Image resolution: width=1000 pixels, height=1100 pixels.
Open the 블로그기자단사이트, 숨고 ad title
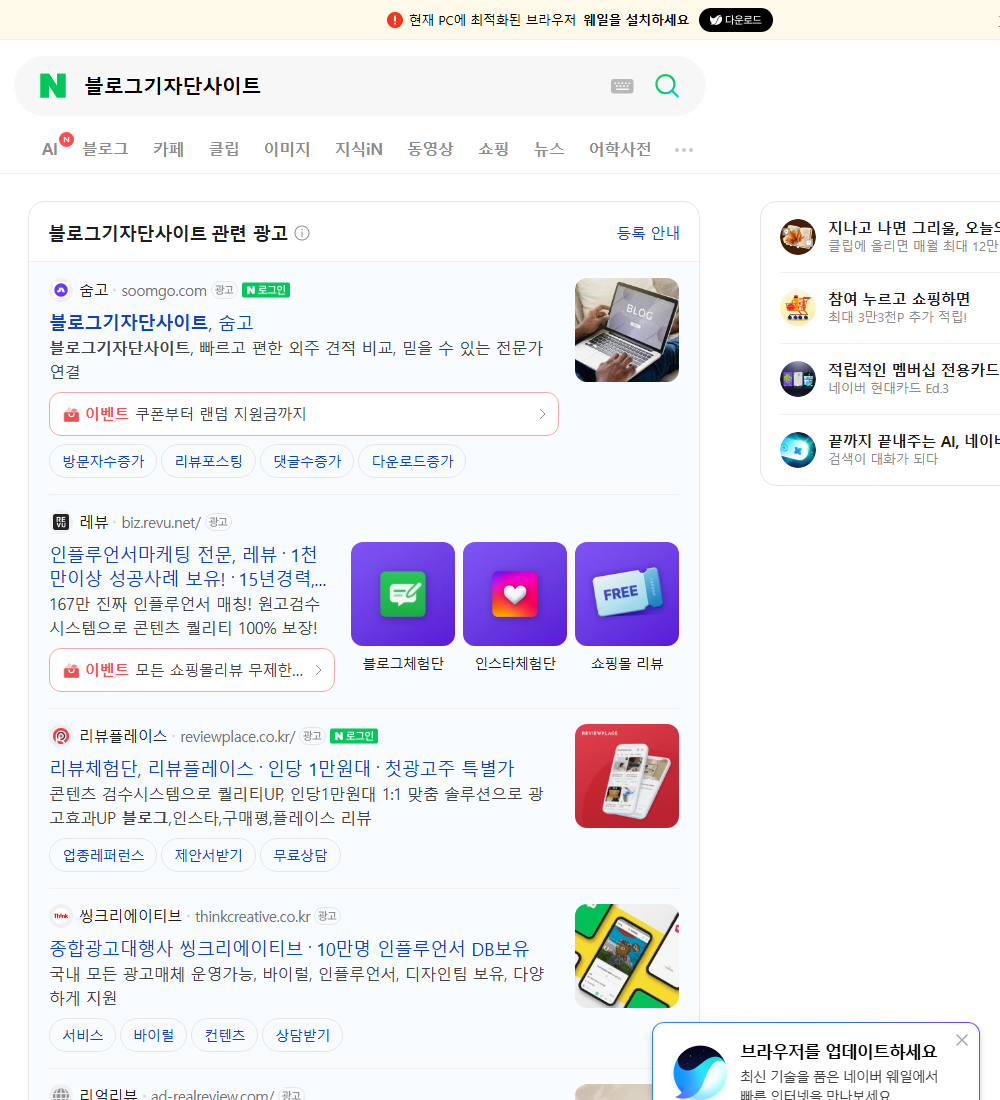151,322
